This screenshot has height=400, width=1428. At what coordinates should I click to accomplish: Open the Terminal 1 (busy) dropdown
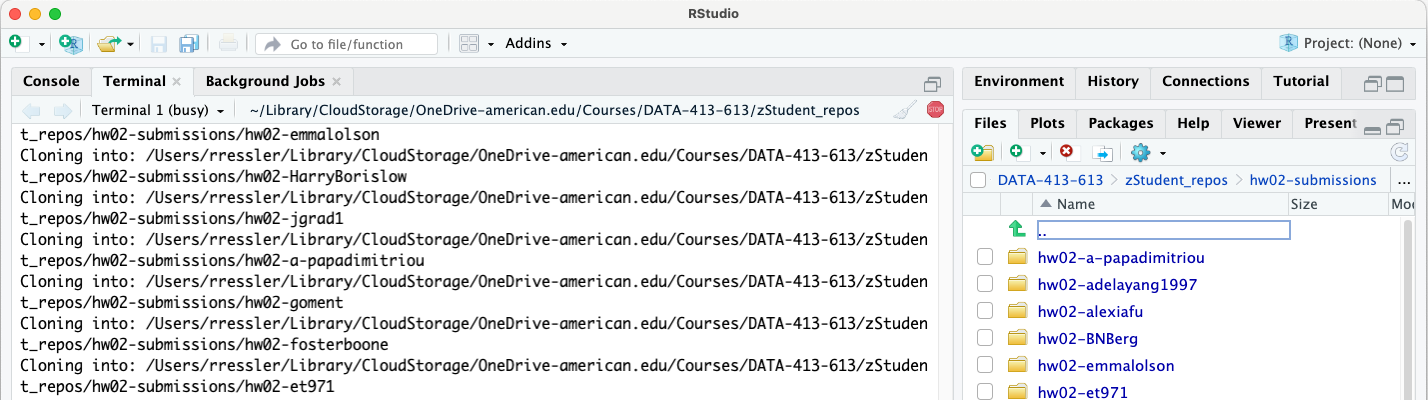click(x=157, y=110)
